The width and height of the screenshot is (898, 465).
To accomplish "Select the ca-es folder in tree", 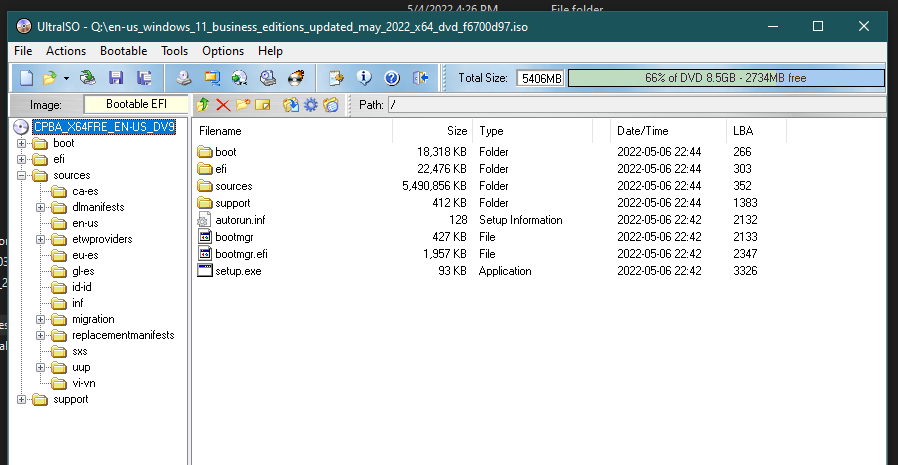I will (85, 191).
